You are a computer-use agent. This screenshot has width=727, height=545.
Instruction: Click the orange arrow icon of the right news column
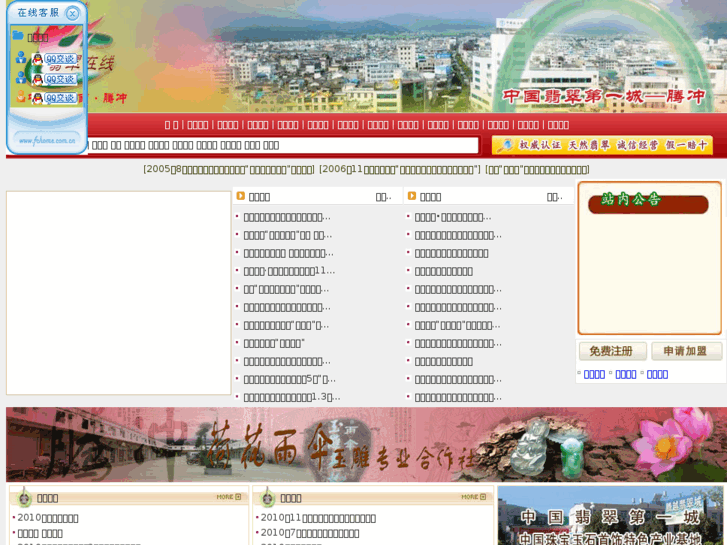pos(411,196)
